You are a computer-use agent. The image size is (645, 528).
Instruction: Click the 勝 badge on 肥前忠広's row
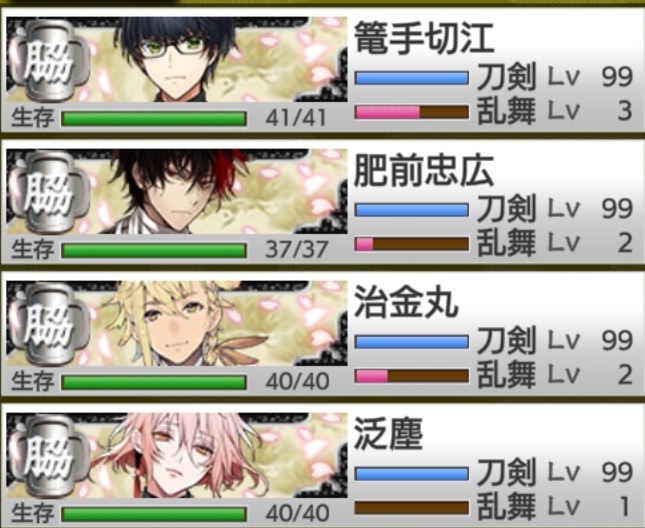coord(49,192)
